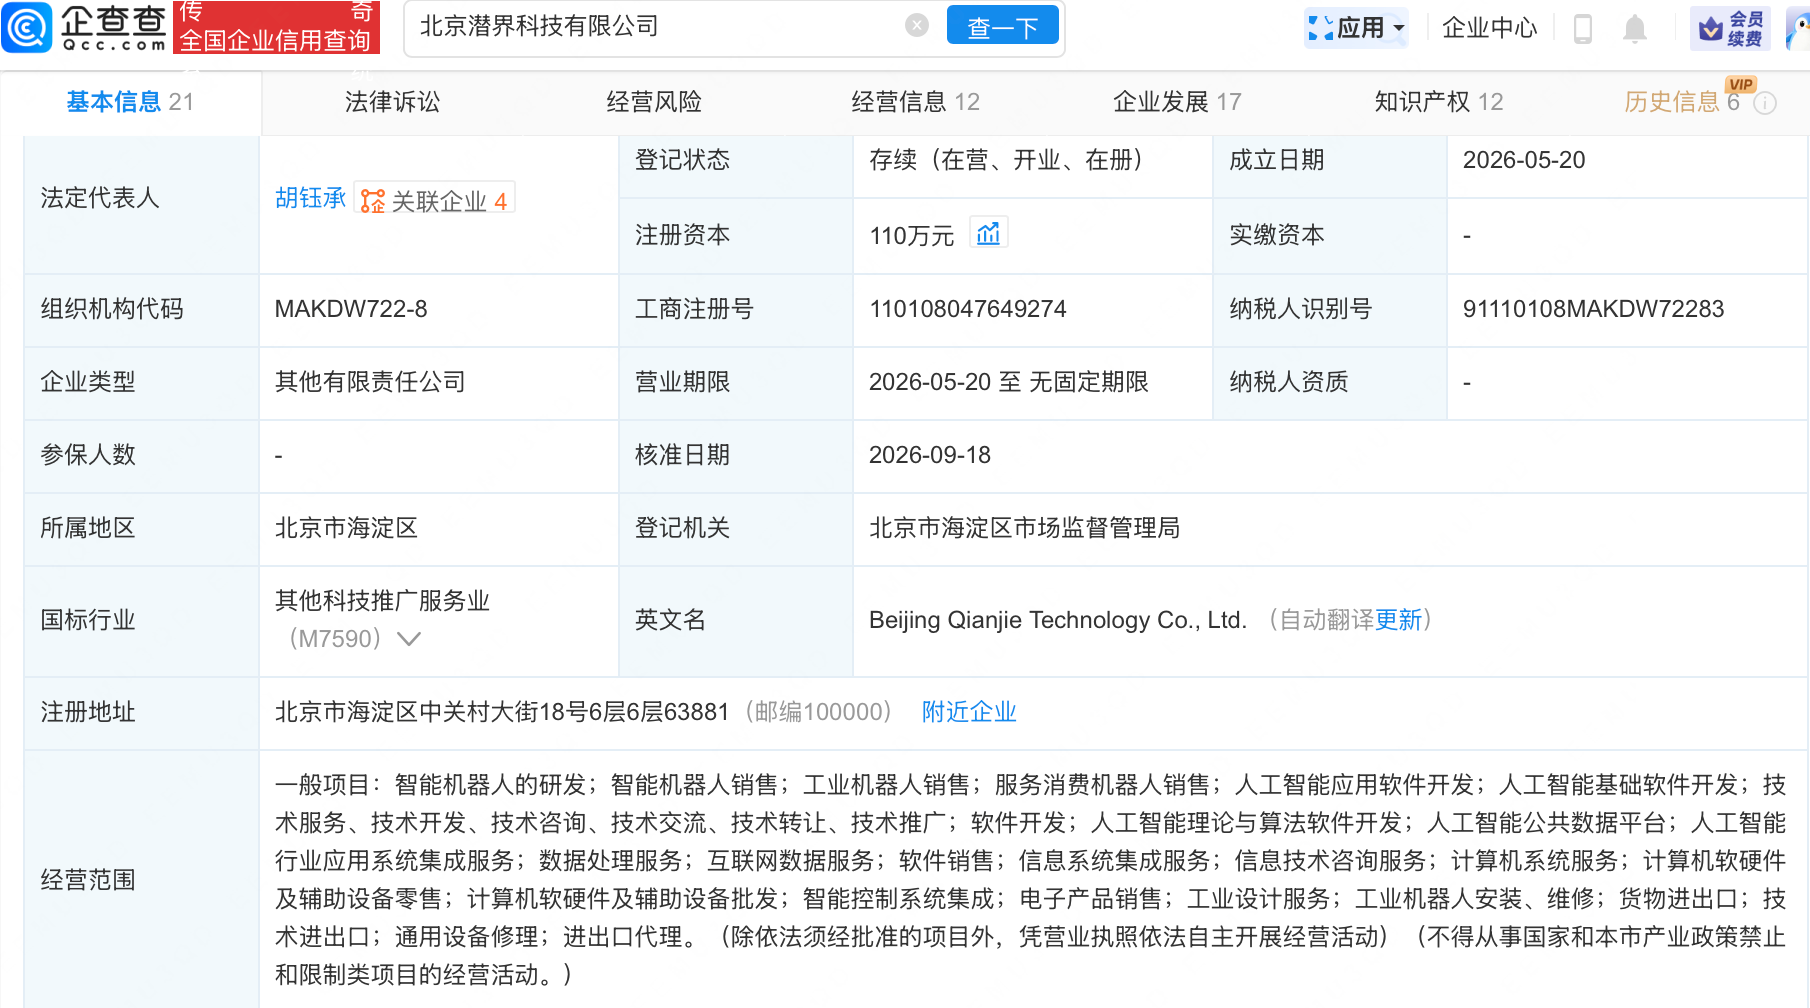Open the related companies icon beside 胡钰承
The height and width of the screenshot is (1008, 1810).
(372, 201)
